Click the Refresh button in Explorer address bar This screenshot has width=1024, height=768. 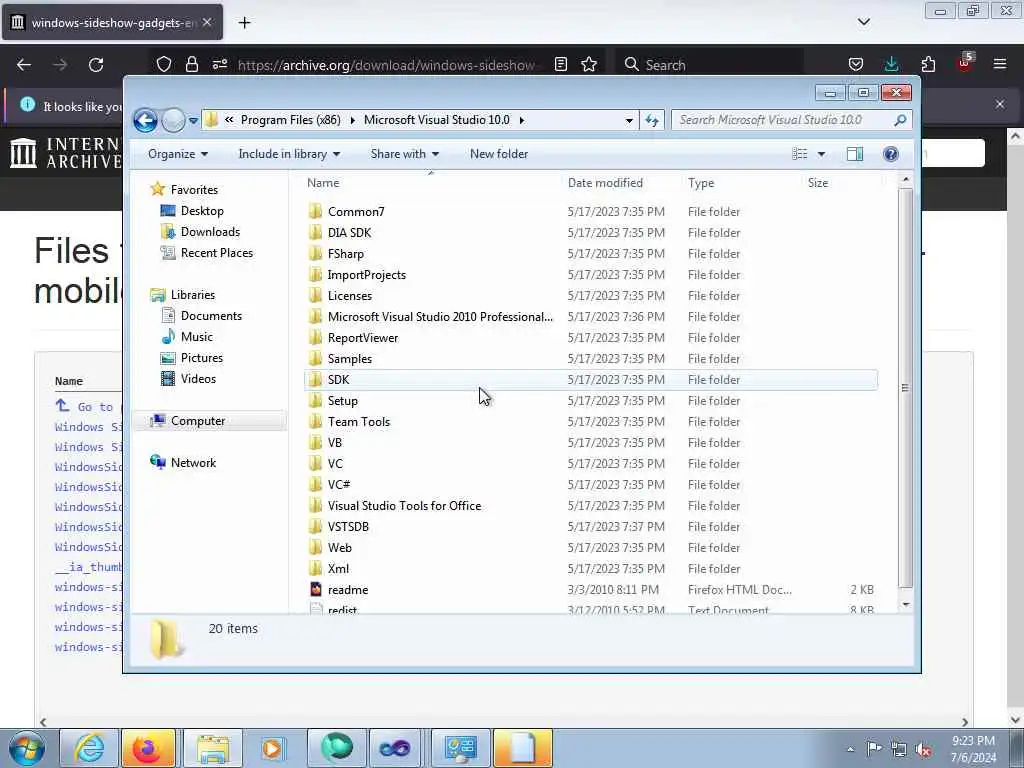652,120
